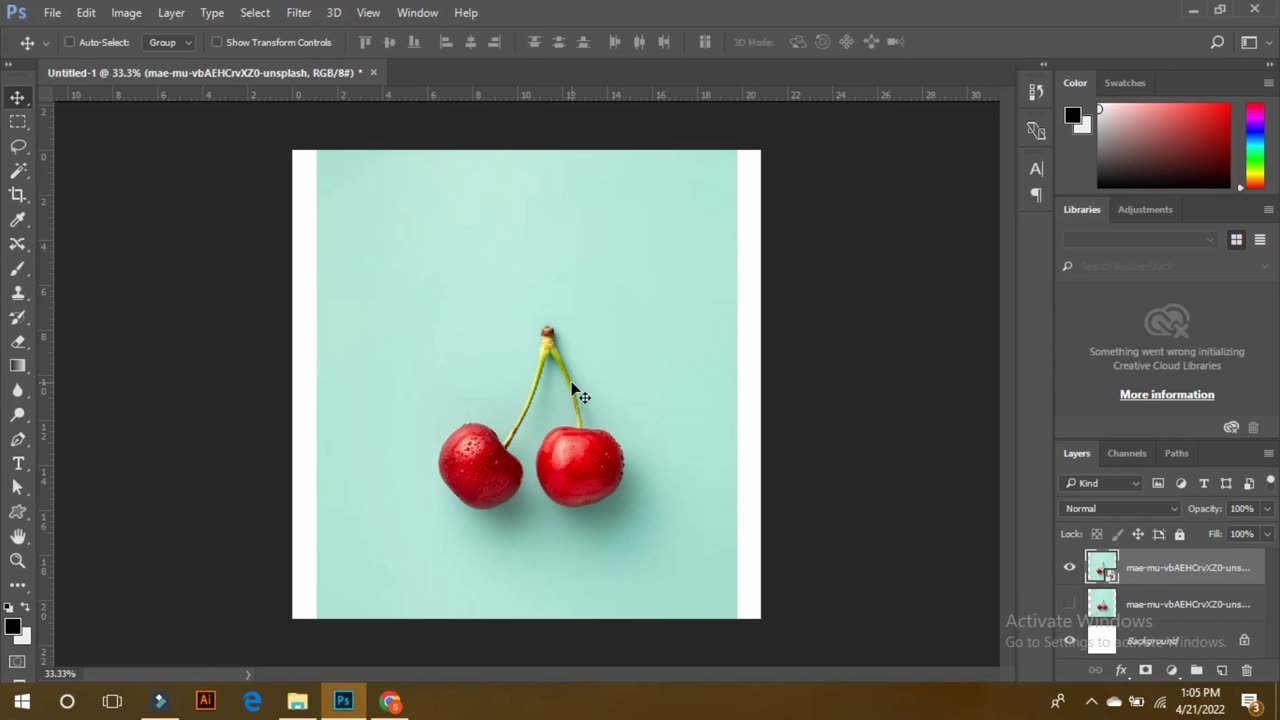Click inside the Color panel red picker field

coord(1164,146)
